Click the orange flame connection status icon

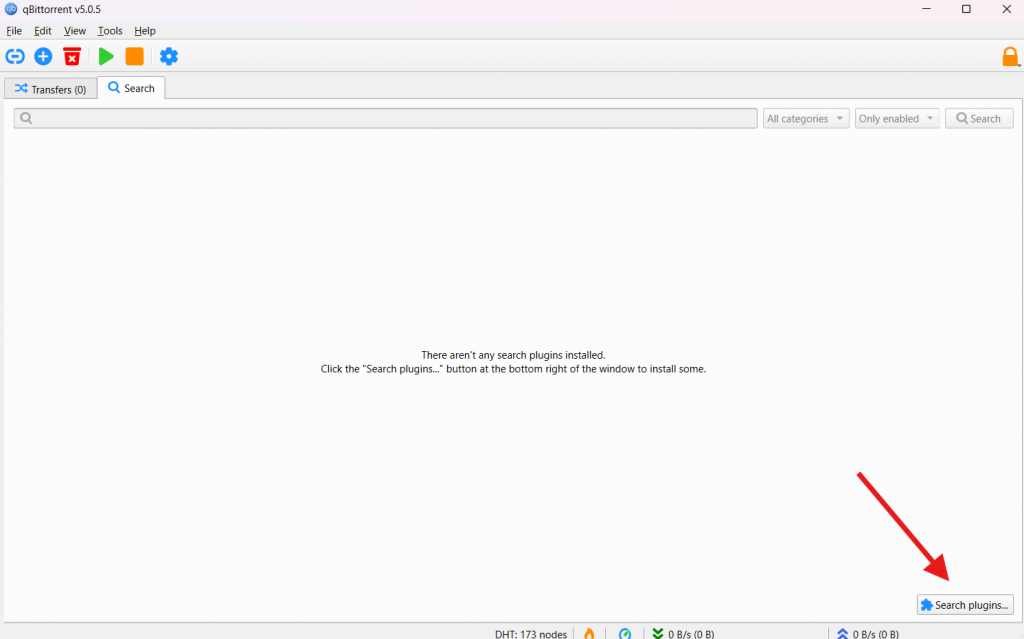[589, 633]
